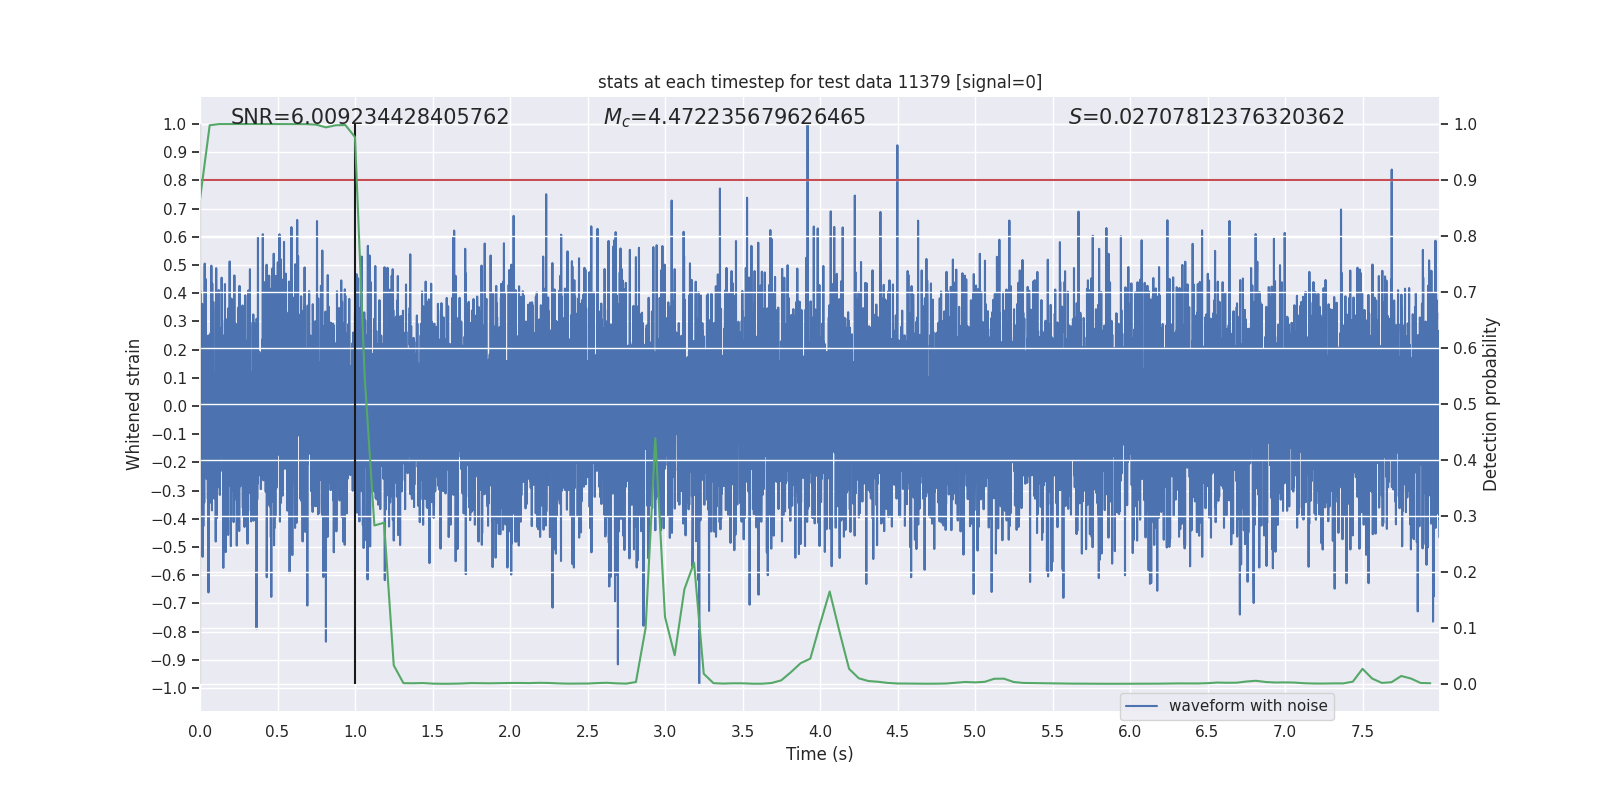Image resolution: width=1600 pixels, height=800 pixels.
Task: Click the blue line sample in the legend
Action: click(1142, 706)
